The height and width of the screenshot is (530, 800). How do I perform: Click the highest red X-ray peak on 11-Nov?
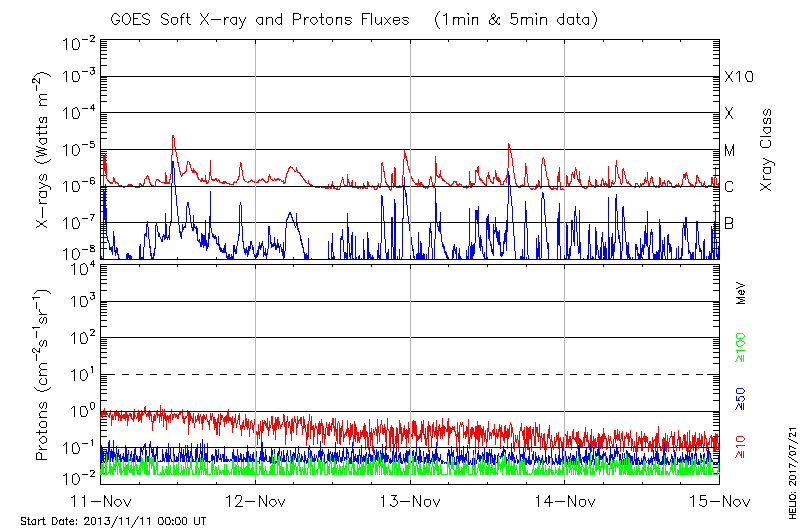(173, 136)
